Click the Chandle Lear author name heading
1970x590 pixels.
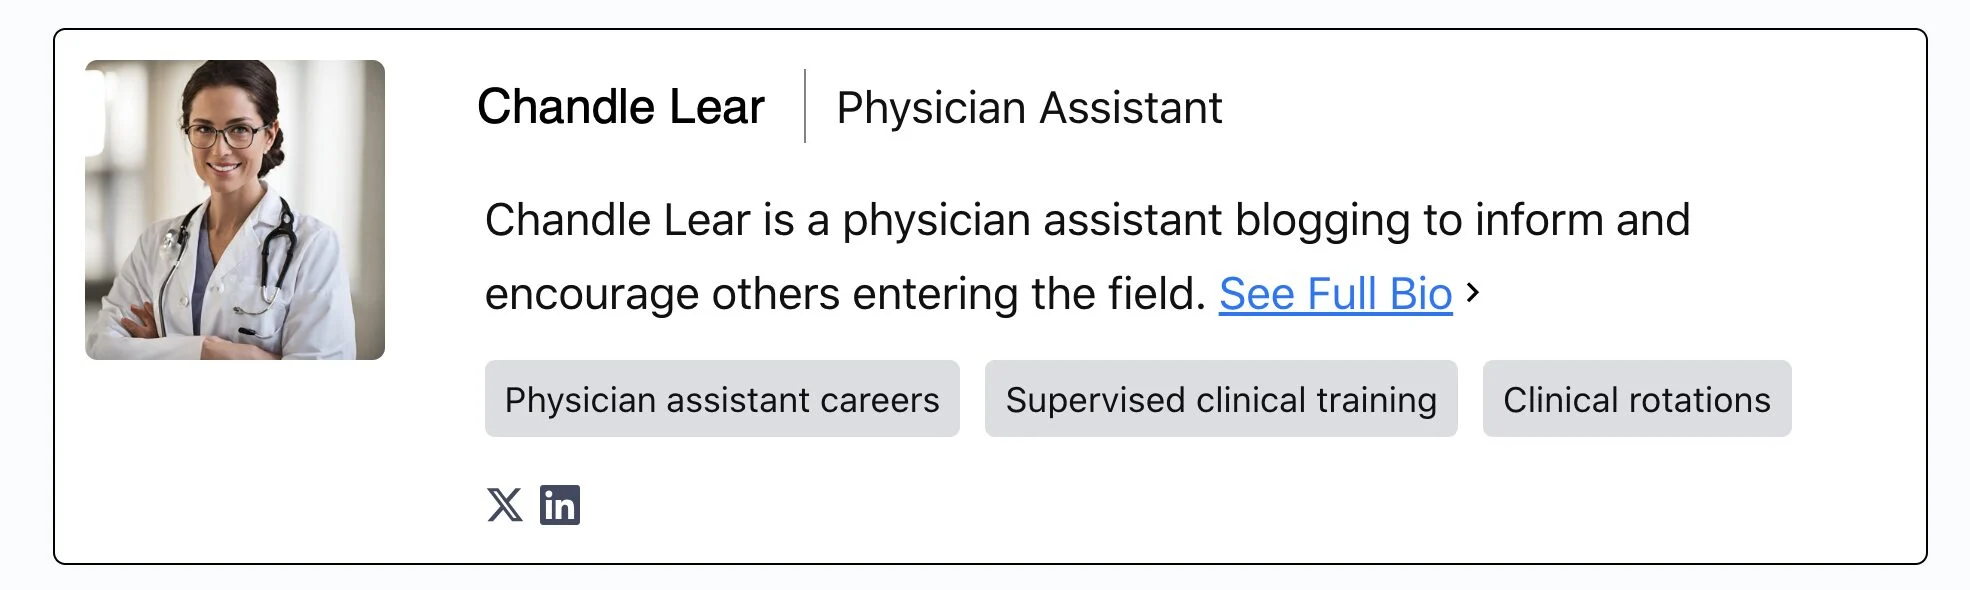[x=621, y=107]
